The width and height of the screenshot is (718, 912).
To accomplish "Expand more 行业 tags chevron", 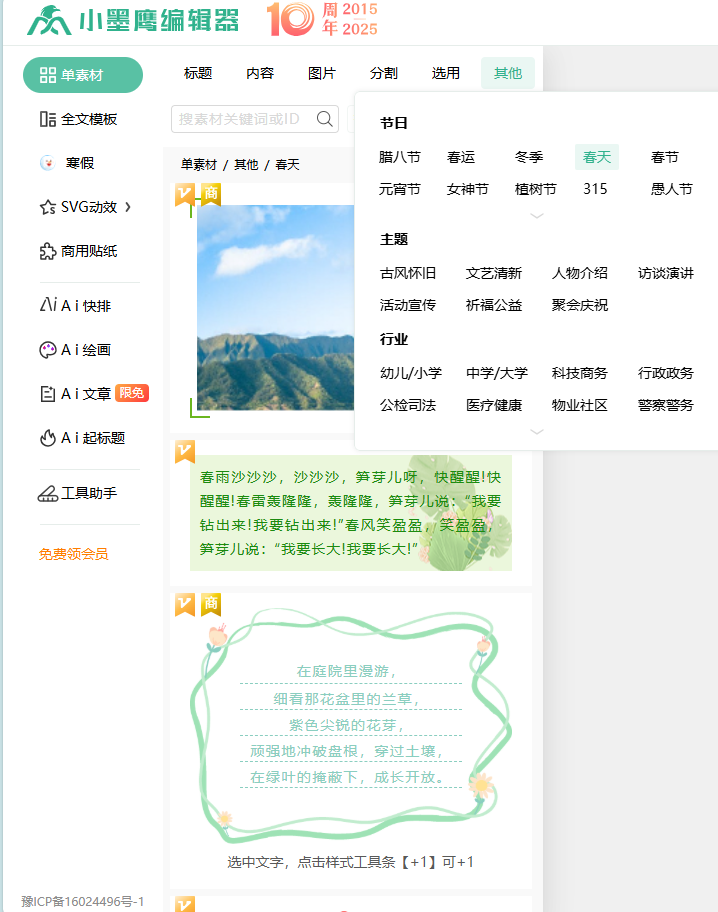I will (536, 432).
